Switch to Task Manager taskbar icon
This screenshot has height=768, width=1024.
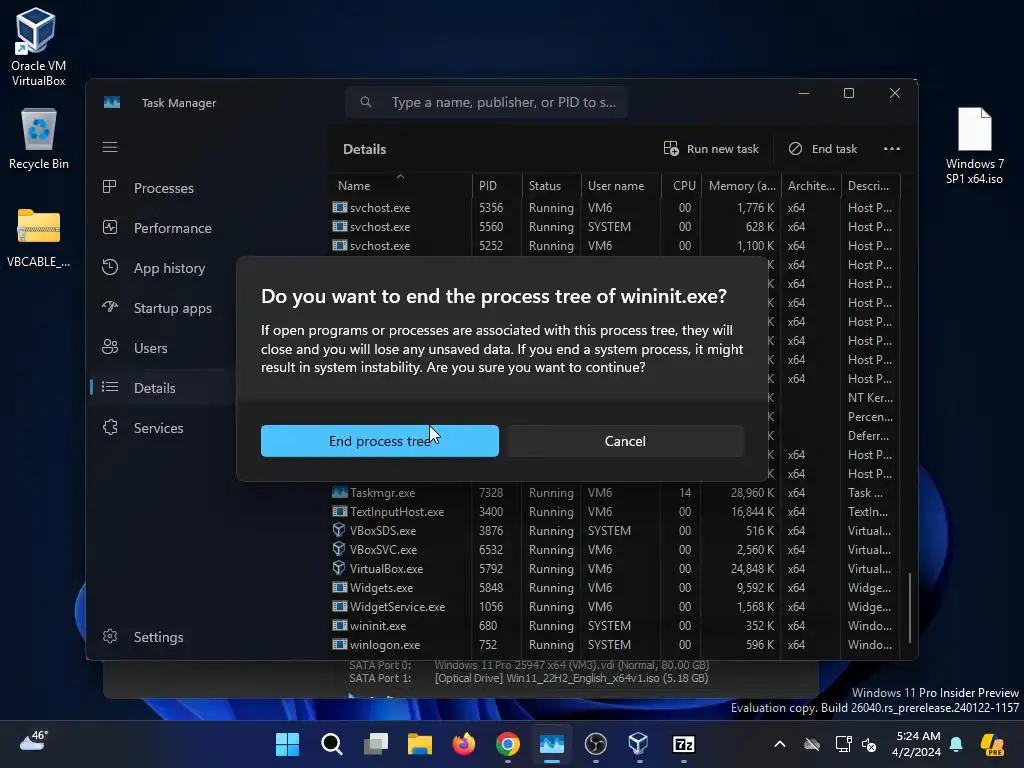point(552,744)
